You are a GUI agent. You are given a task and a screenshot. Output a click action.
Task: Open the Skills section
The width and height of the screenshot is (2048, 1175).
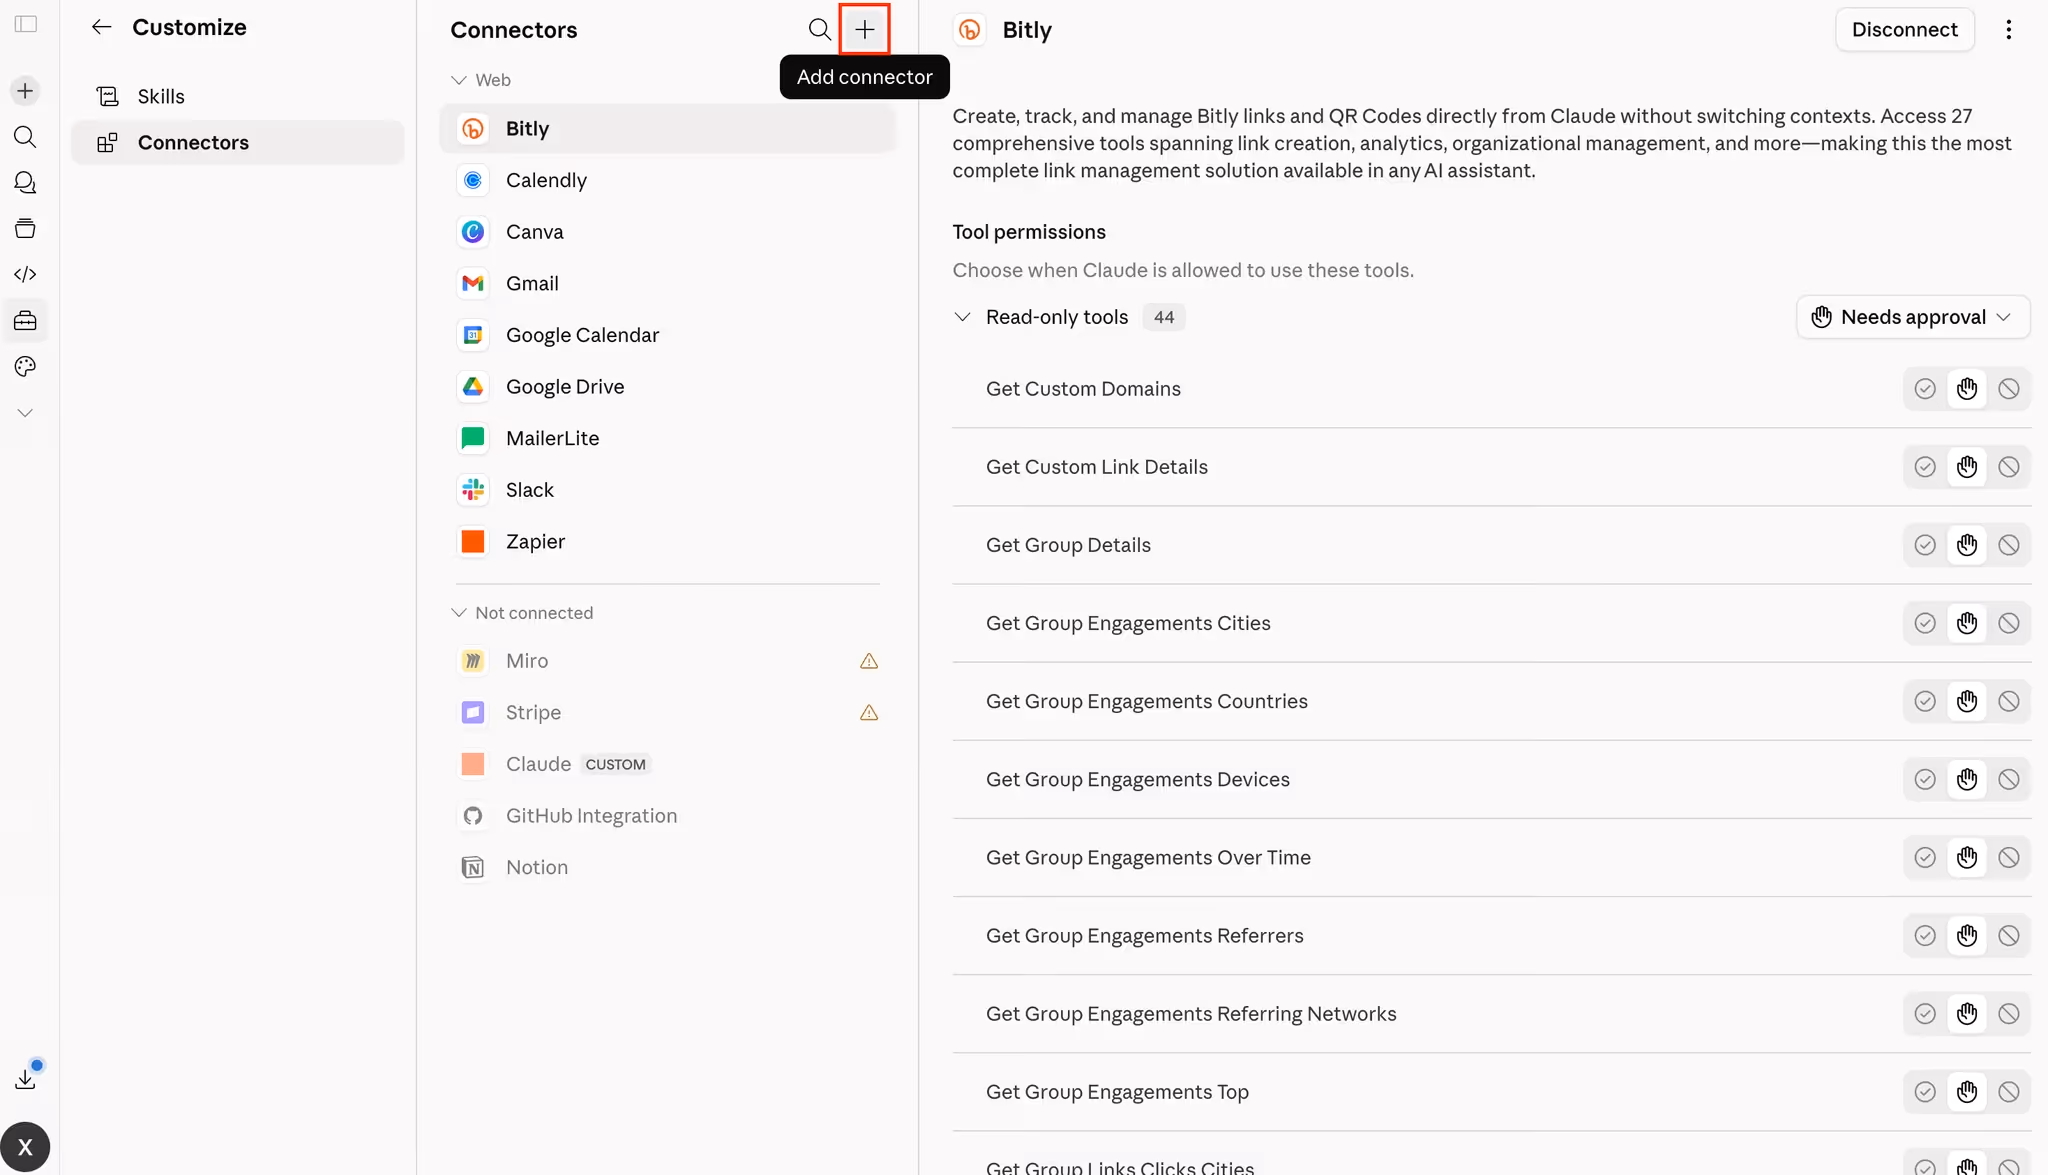(x=238, y=96)
